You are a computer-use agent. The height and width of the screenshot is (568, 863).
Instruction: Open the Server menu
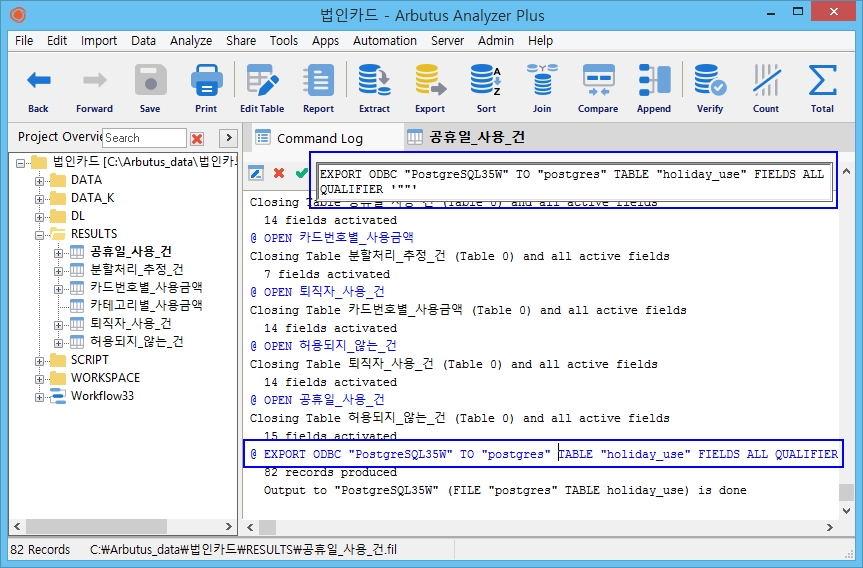point(447,41)
